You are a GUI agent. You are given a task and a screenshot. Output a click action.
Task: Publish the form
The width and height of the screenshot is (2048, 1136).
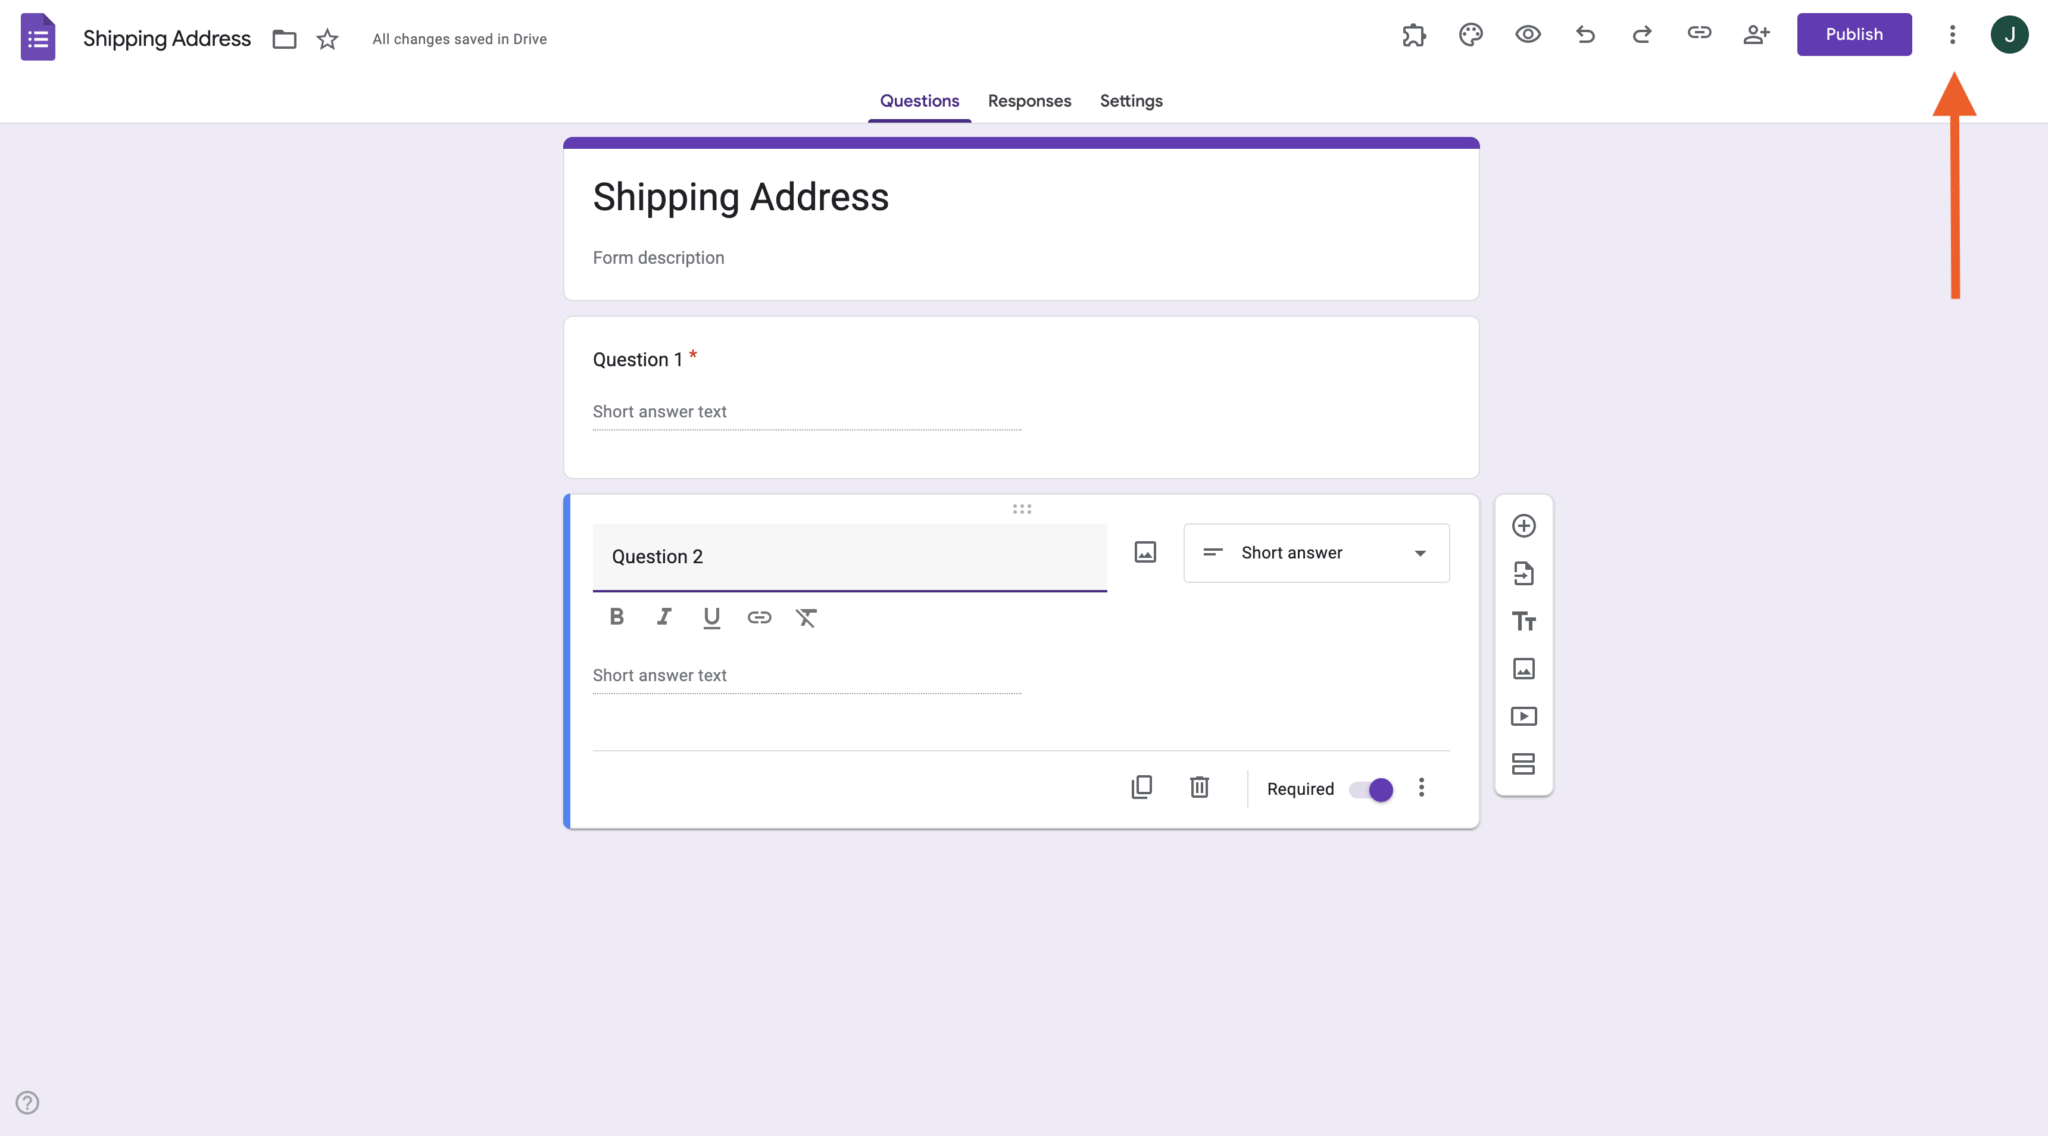[x=1853, y=34]
